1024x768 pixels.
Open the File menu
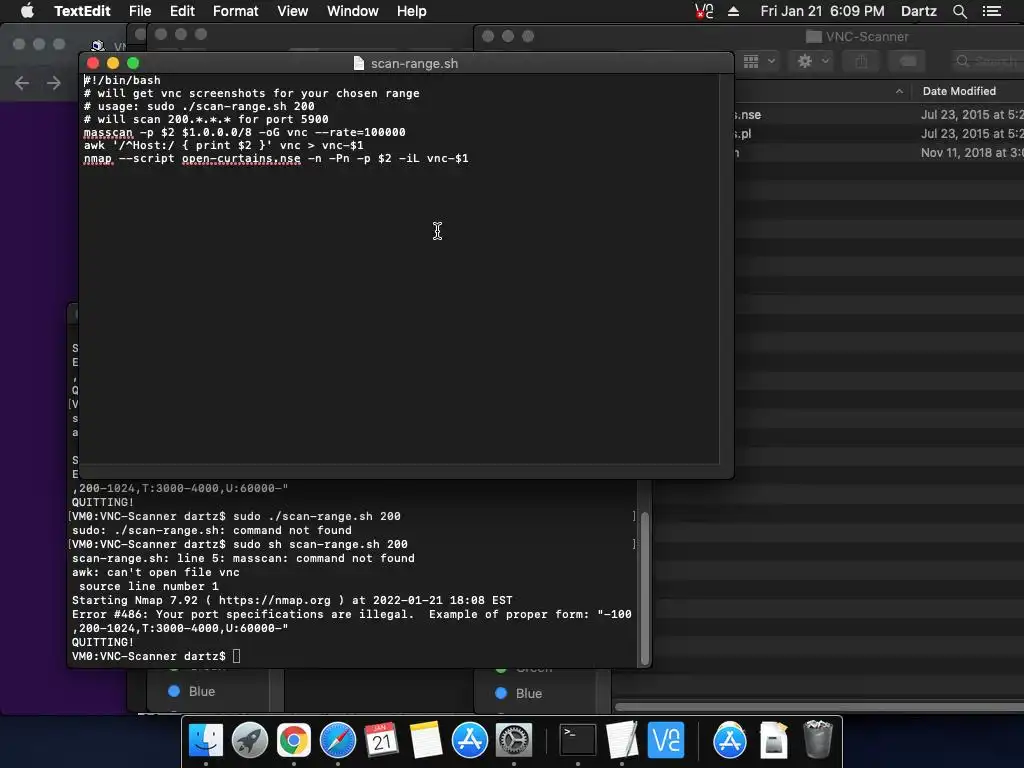tap(140, 11)
